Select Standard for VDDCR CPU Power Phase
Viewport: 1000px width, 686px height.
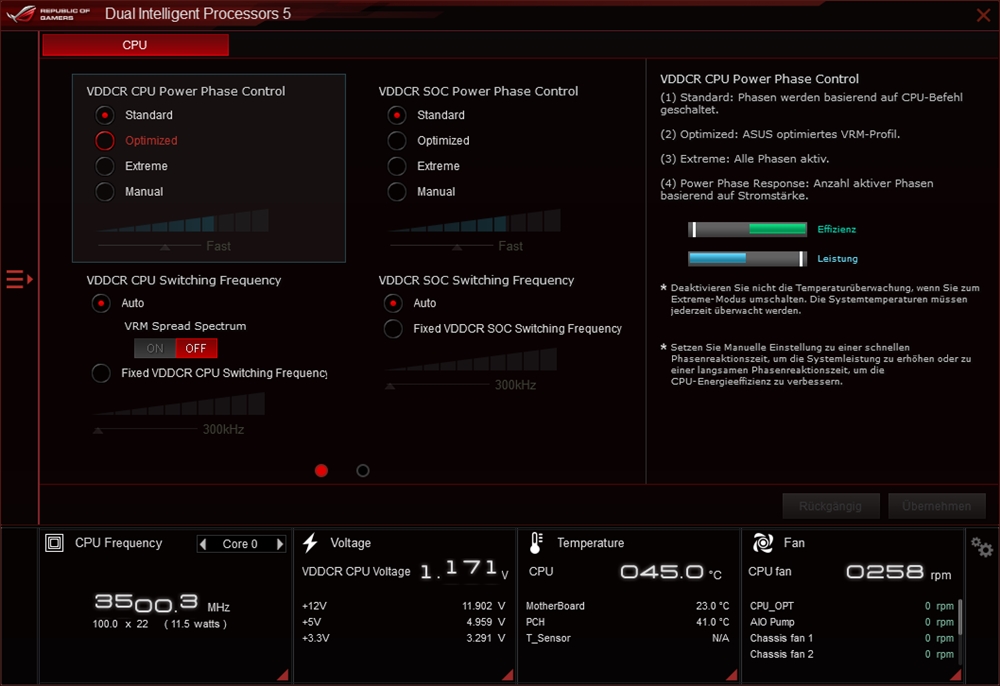tap(105, 115)
